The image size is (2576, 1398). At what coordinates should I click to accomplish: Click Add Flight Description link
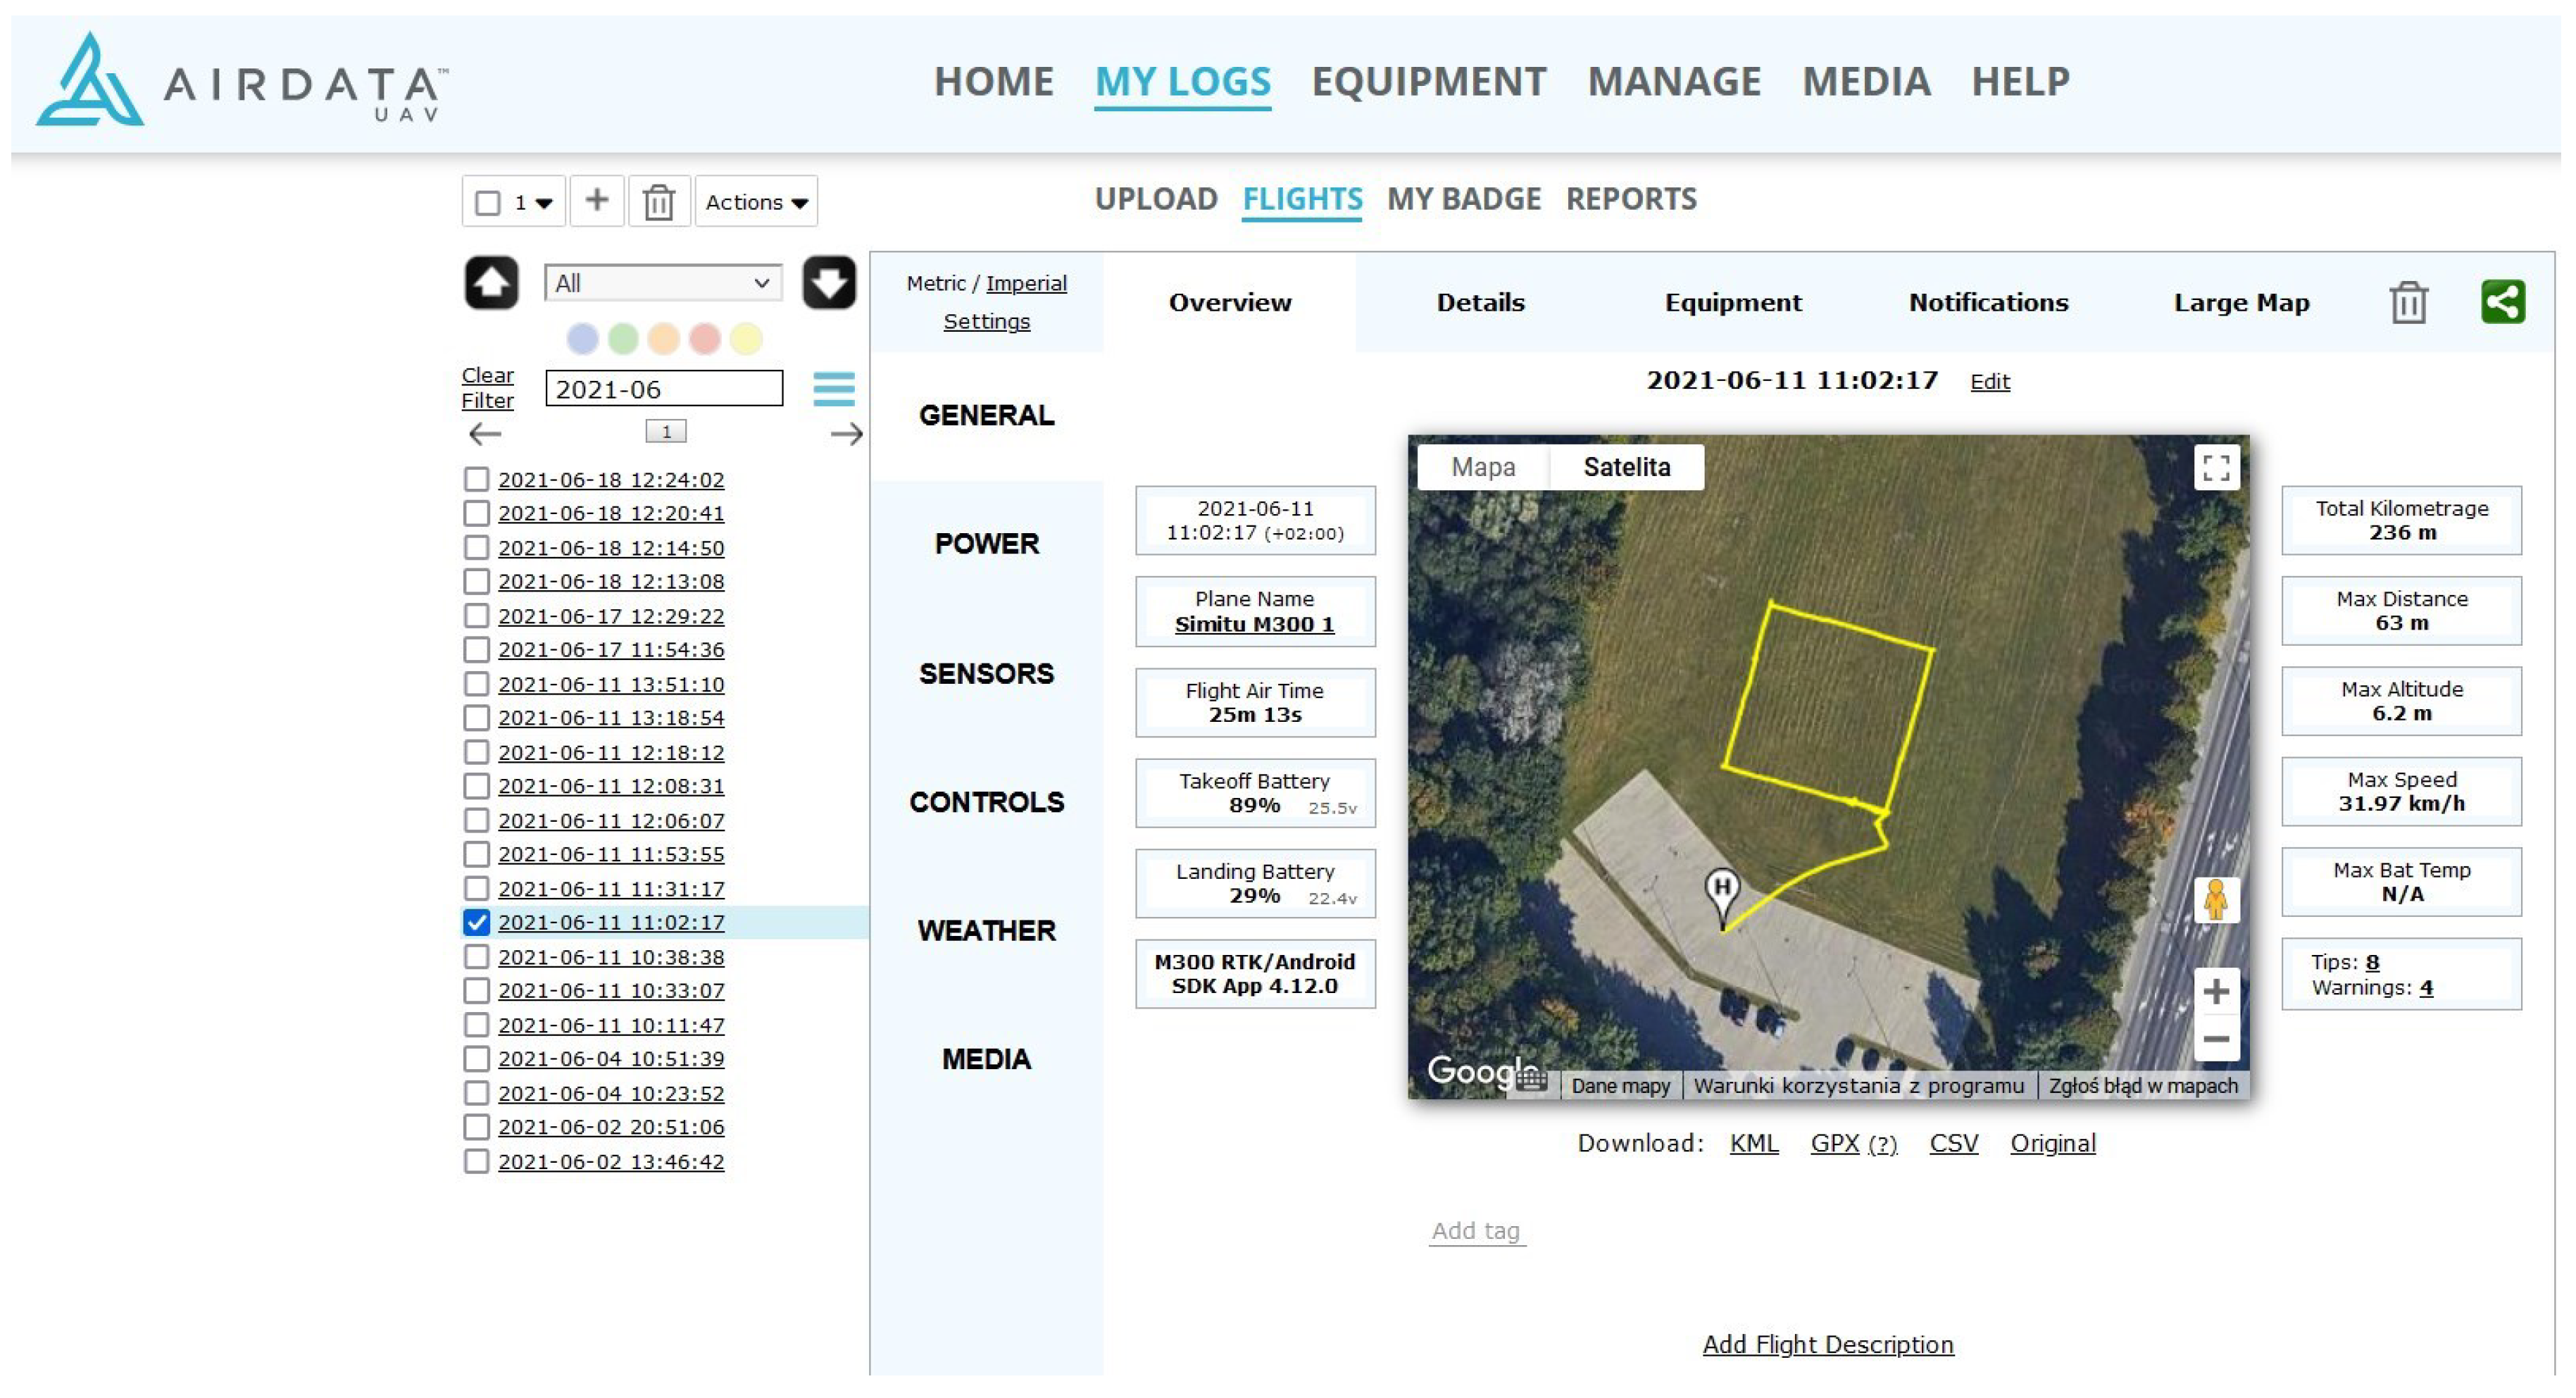coord(1827,1344)
